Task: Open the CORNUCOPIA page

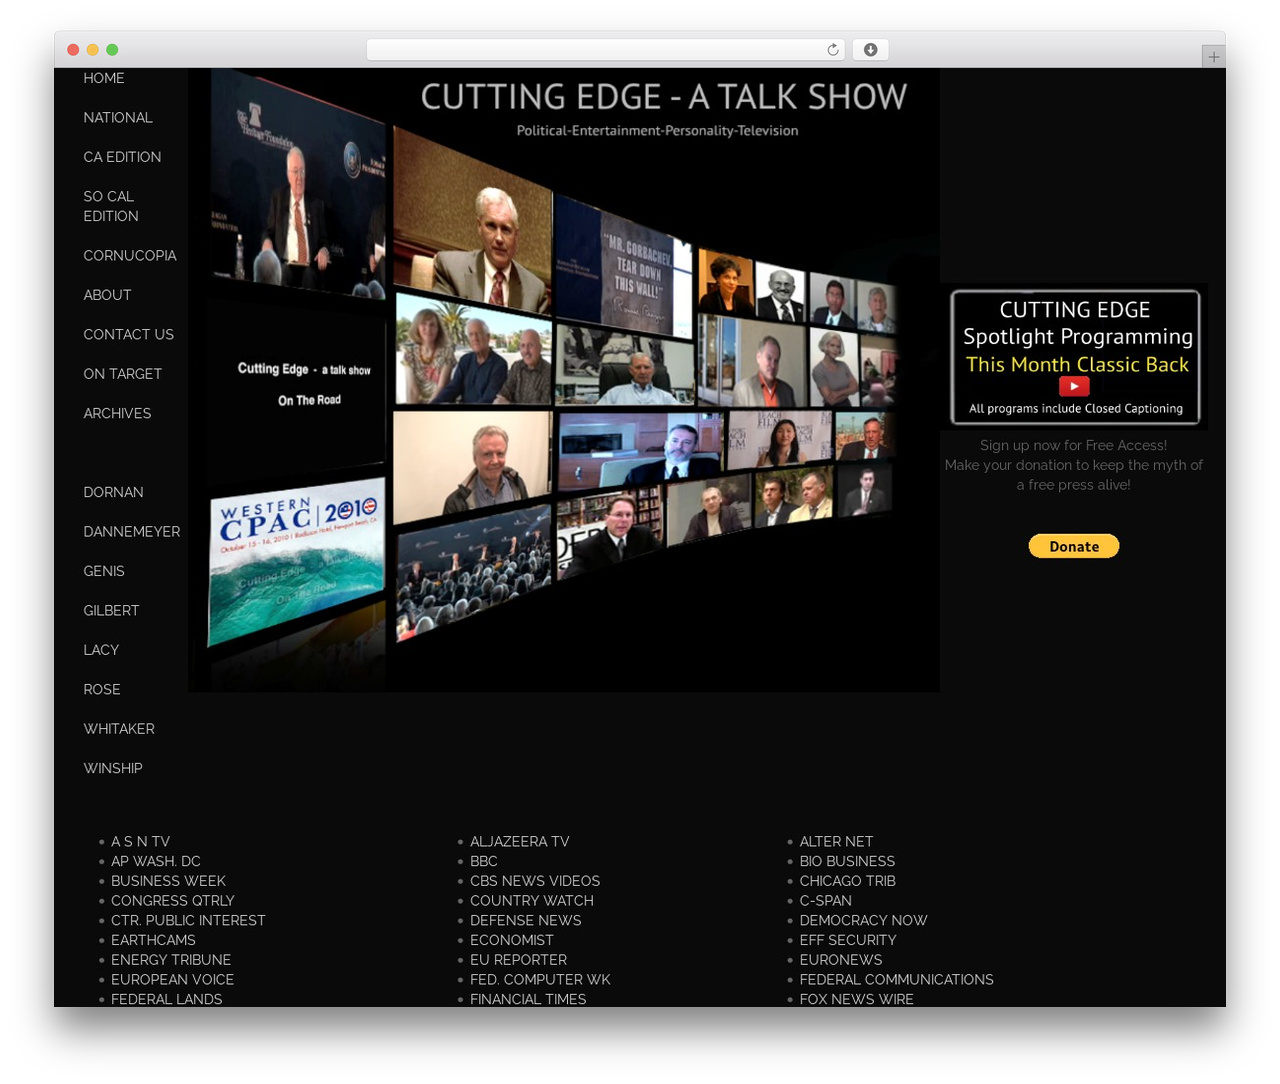Action: click(130, 256)
